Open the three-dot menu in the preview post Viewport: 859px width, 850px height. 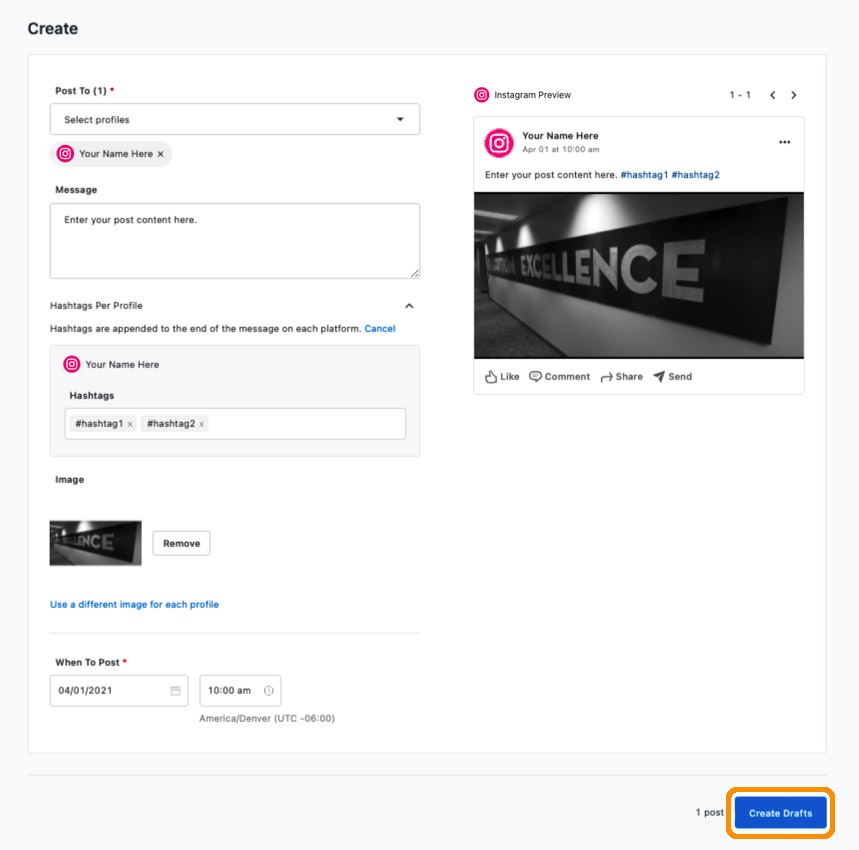point(784,142)
